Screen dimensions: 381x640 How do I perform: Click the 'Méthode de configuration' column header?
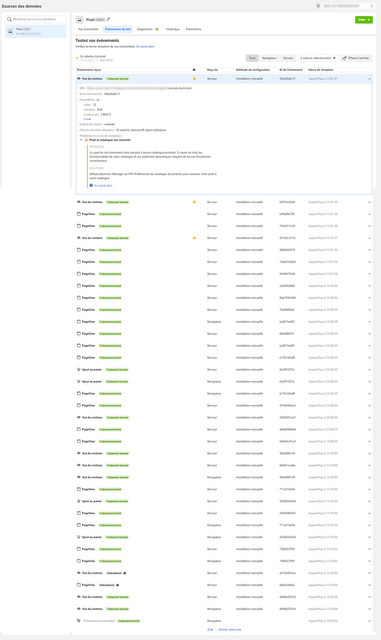tap(253, 70)
